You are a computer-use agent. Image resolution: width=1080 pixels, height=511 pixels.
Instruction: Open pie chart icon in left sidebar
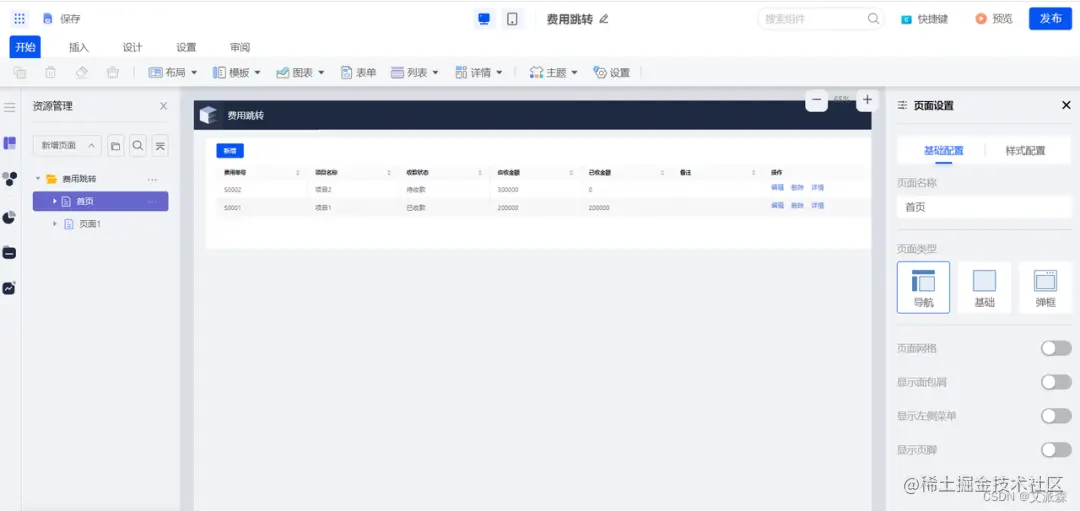[10, 218]
